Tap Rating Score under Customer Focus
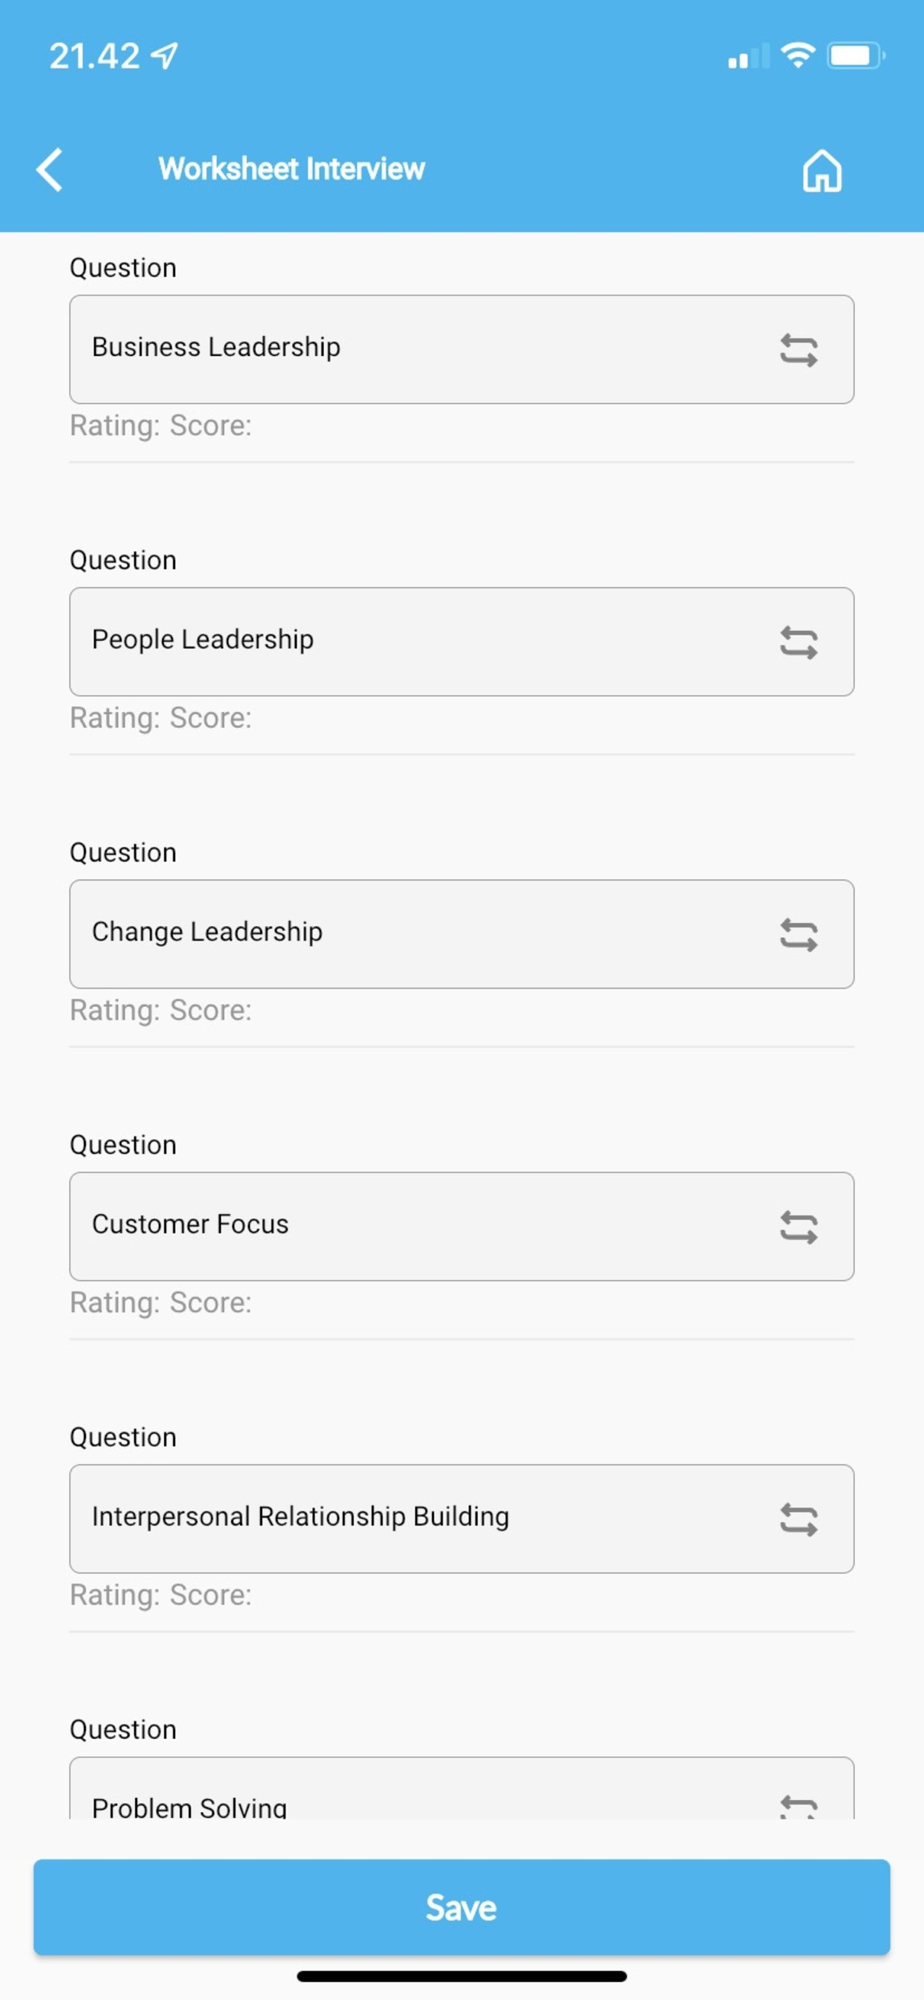The image size is (924, 2000). click(161, 1303)
